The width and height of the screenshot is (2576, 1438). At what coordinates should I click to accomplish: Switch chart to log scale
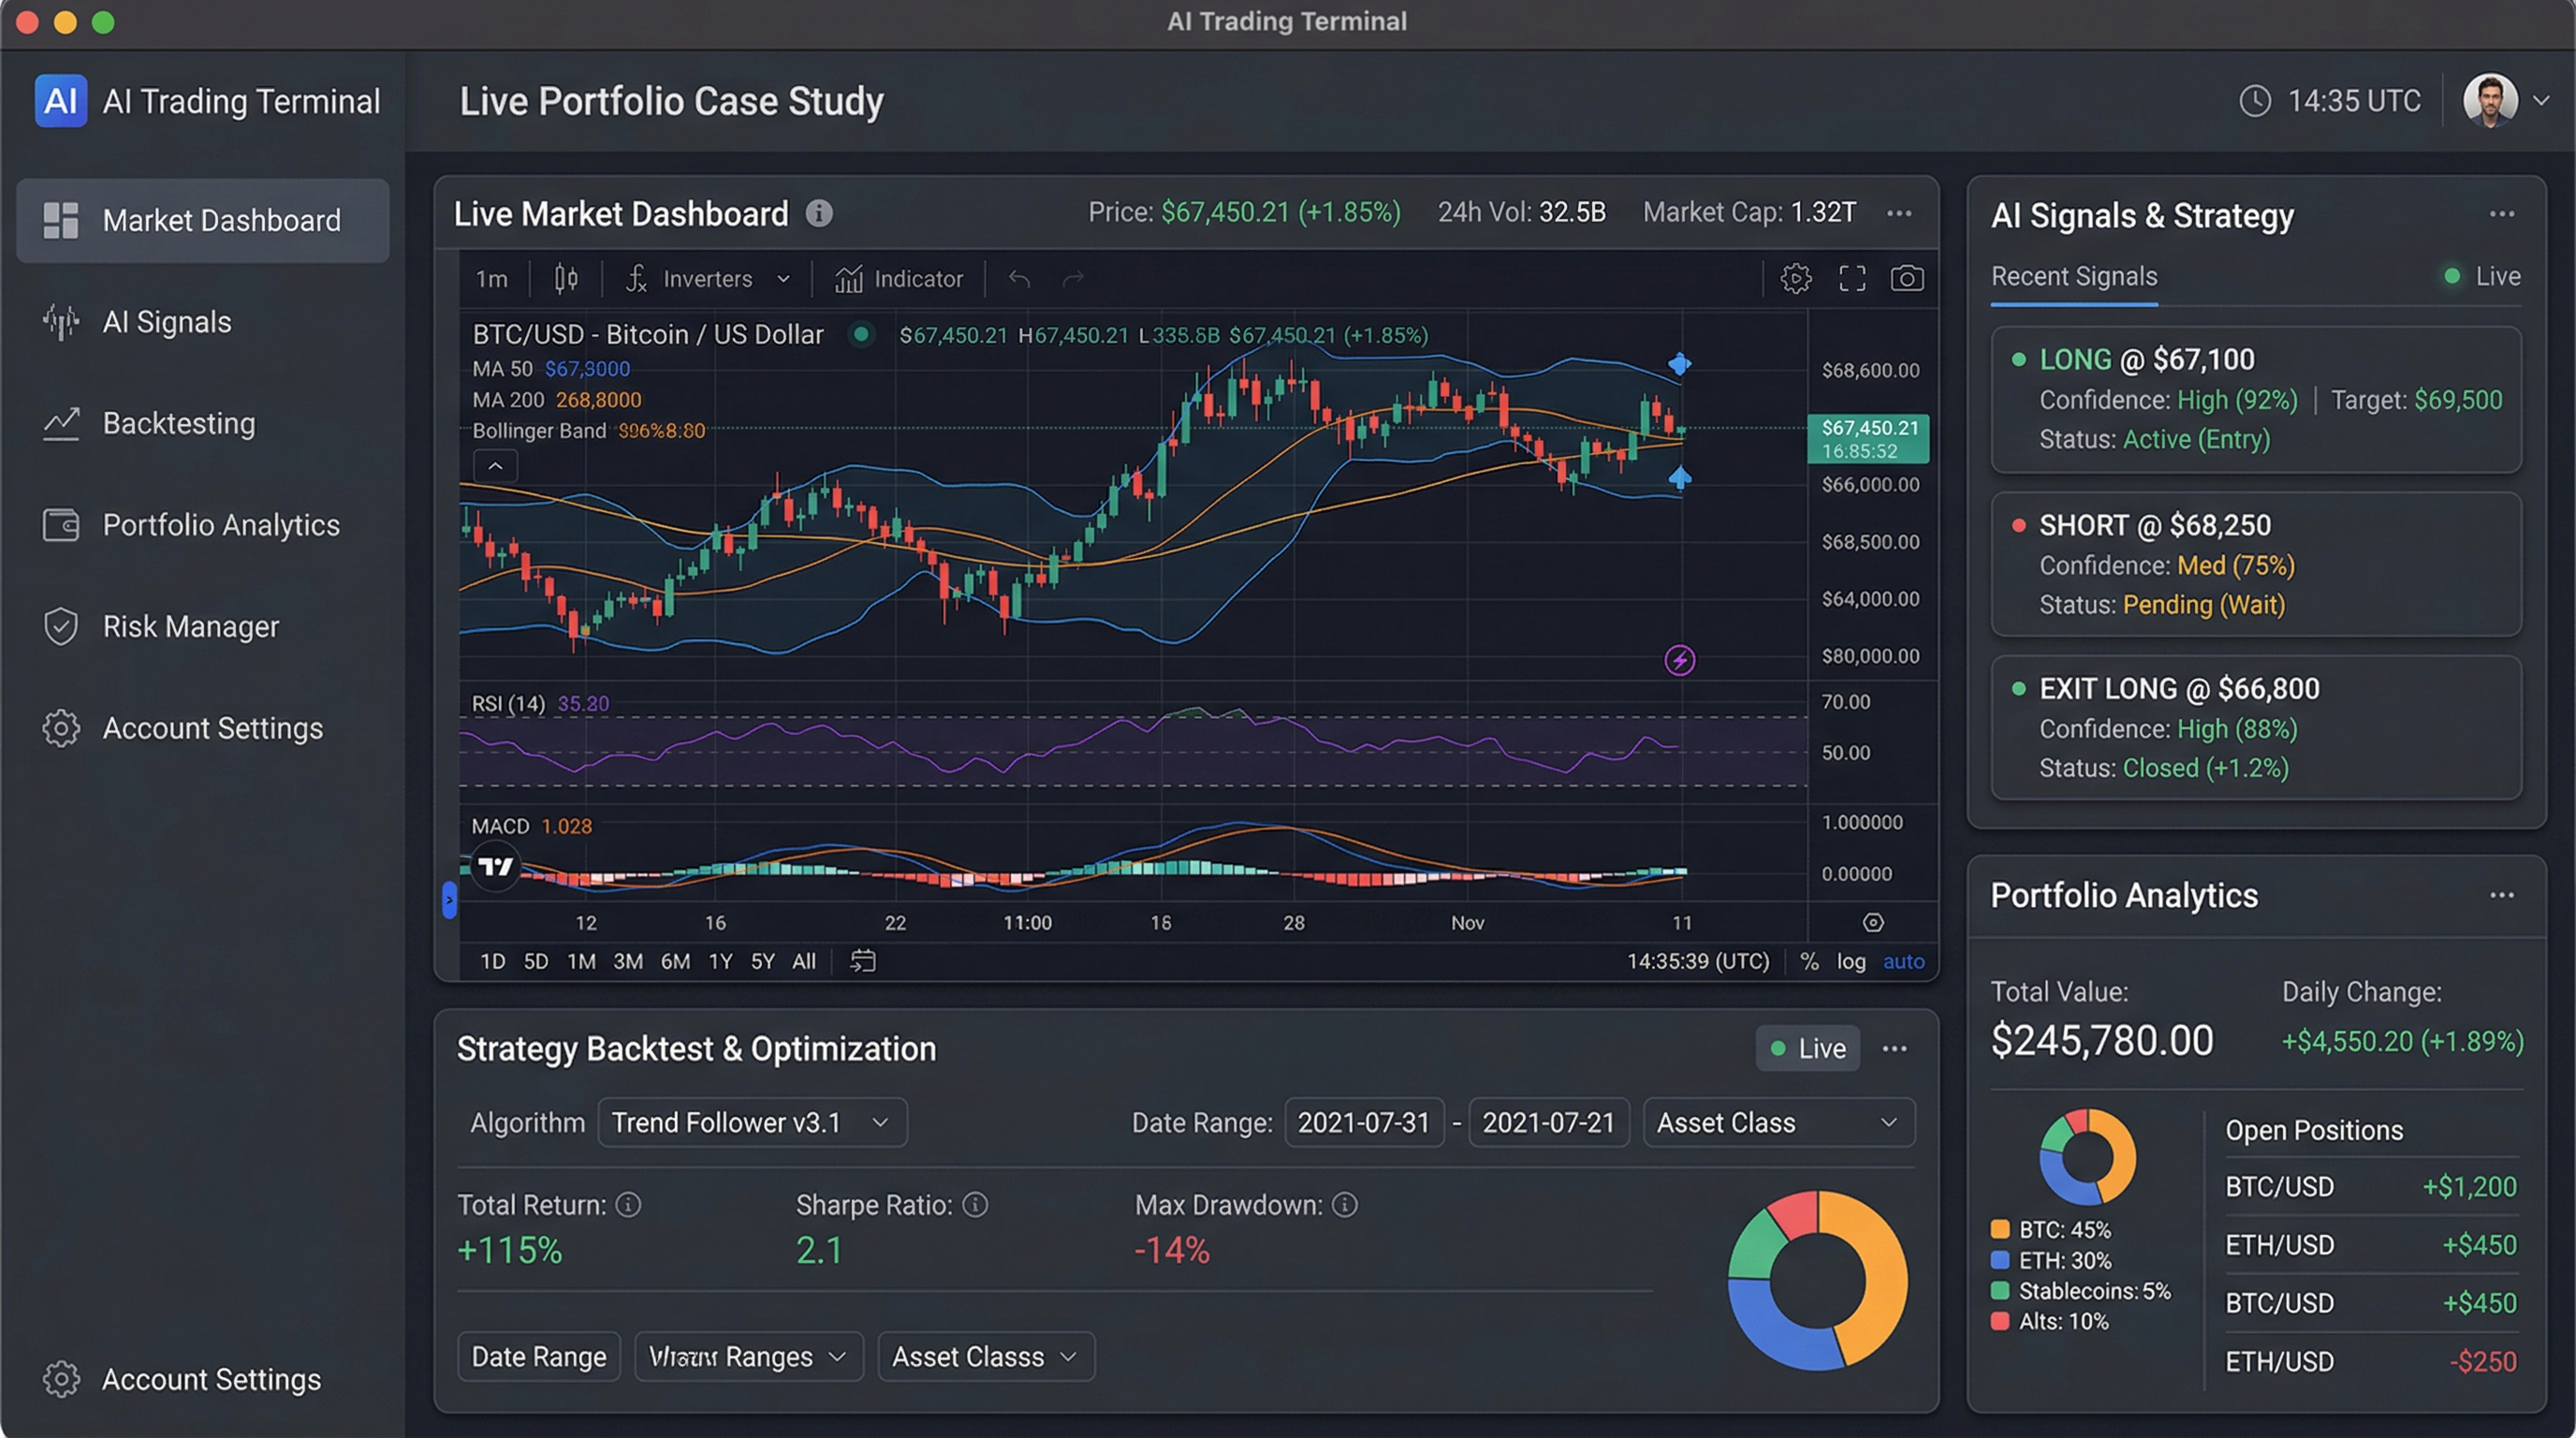(x=1851, y=961)
